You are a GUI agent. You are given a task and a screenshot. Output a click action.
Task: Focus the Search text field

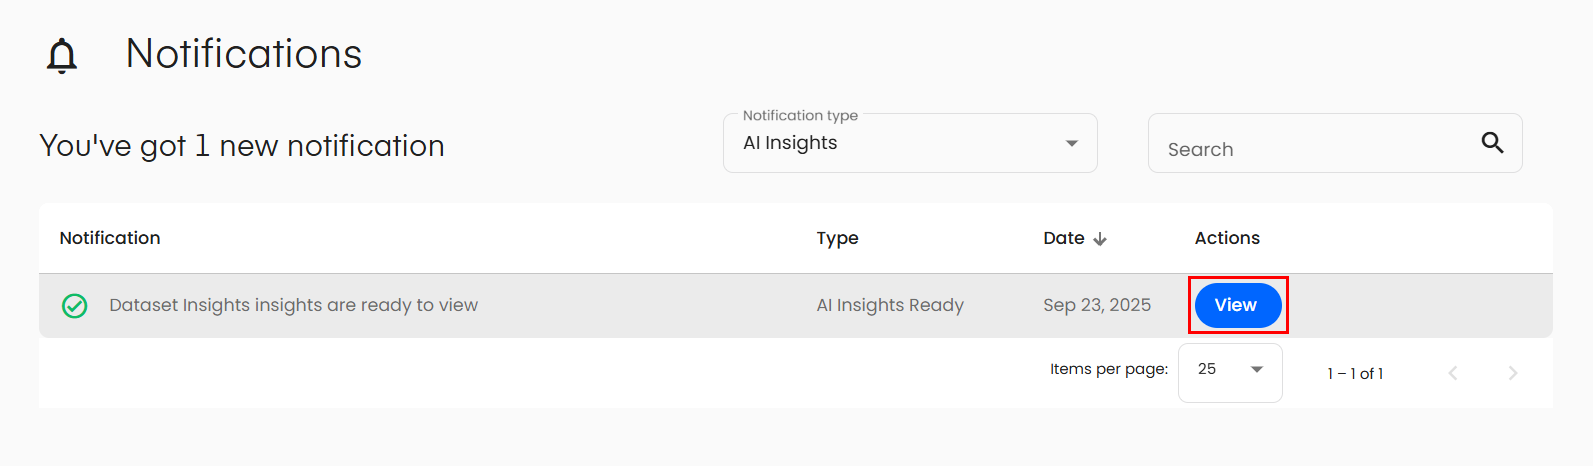[x=1310, y=149]
